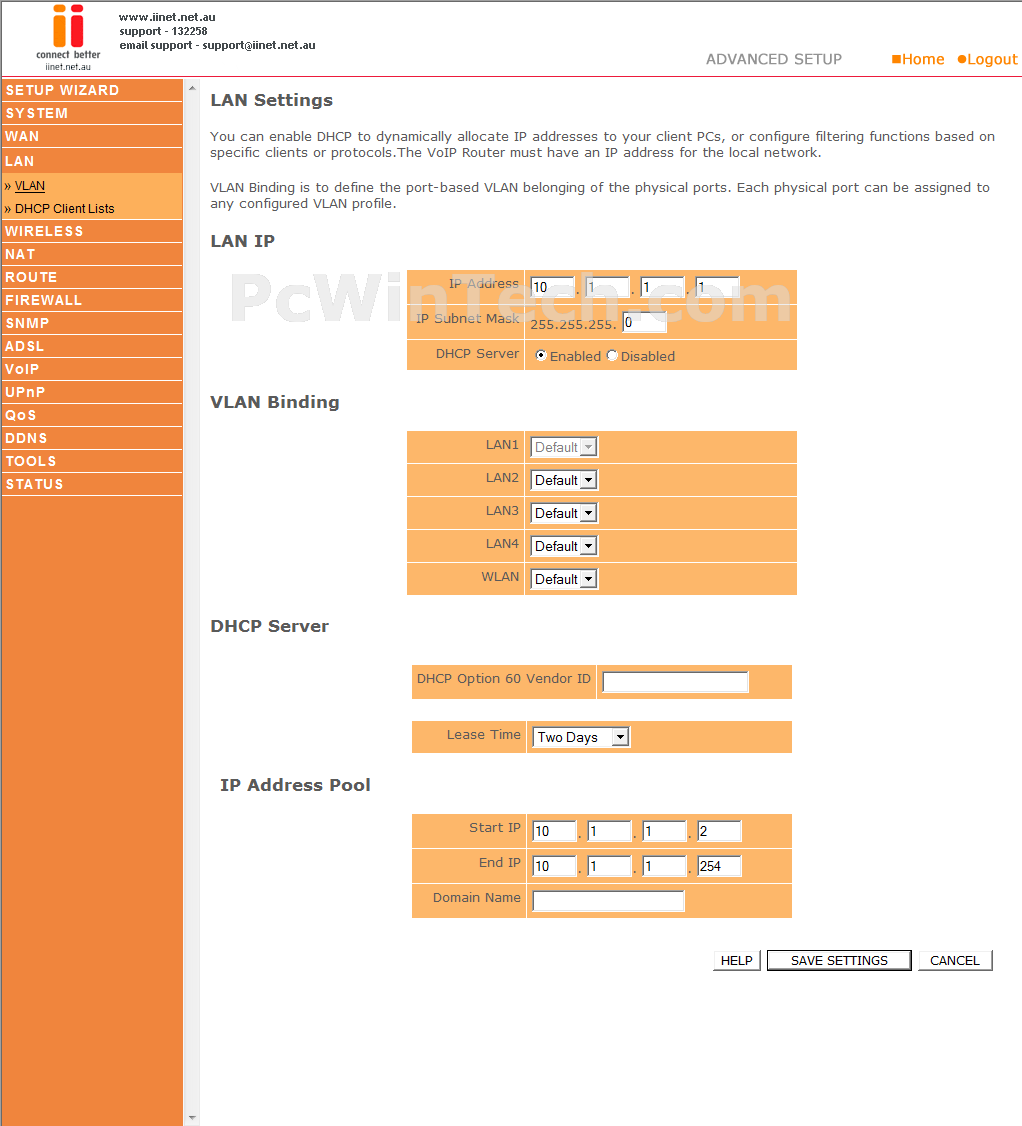This screenshot has width=1022, height=1126.
Task: Click the Domain Name input field
Action: 608,901
